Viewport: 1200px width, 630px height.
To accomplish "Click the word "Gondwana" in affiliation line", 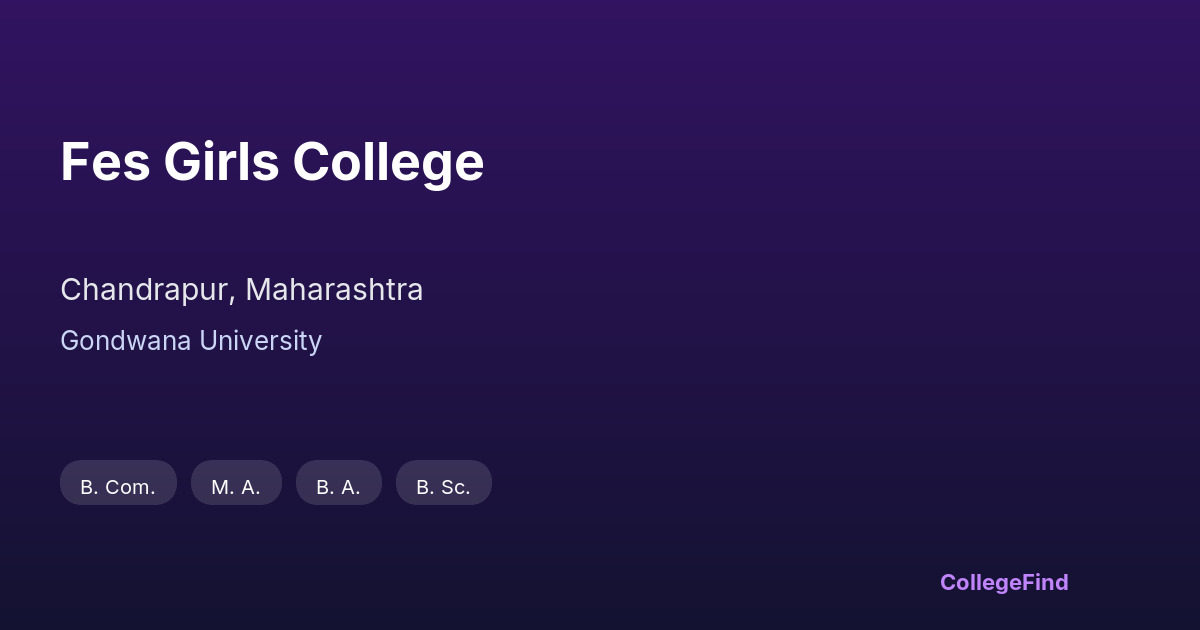I will 125,341.
